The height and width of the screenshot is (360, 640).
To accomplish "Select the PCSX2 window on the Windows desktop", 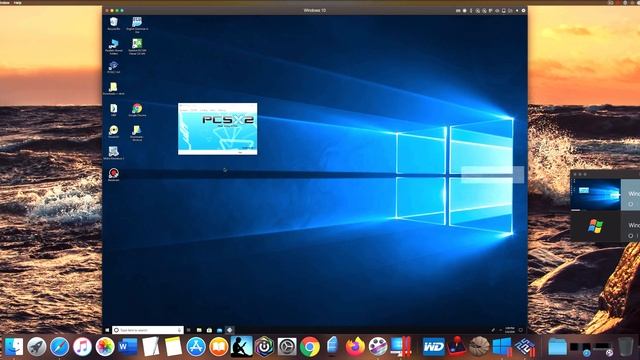I will (x=218, y=129).
